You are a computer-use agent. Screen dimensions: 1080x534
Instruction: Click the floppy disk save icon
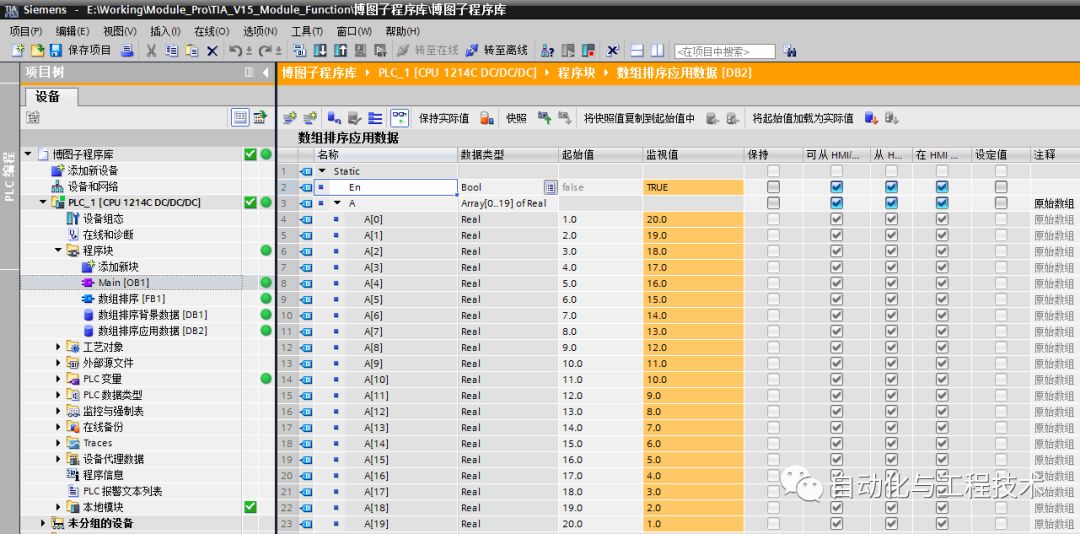(56, 50)
